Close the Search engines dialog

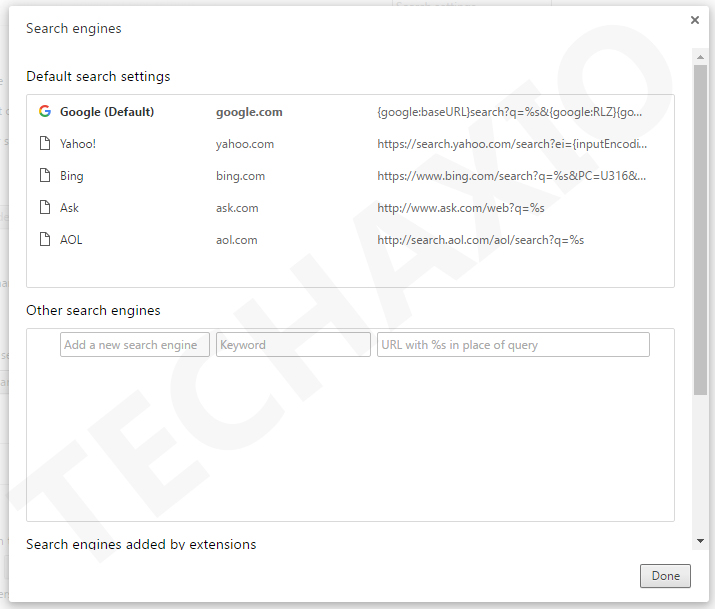pyautogui.click(x=694, y=20)
